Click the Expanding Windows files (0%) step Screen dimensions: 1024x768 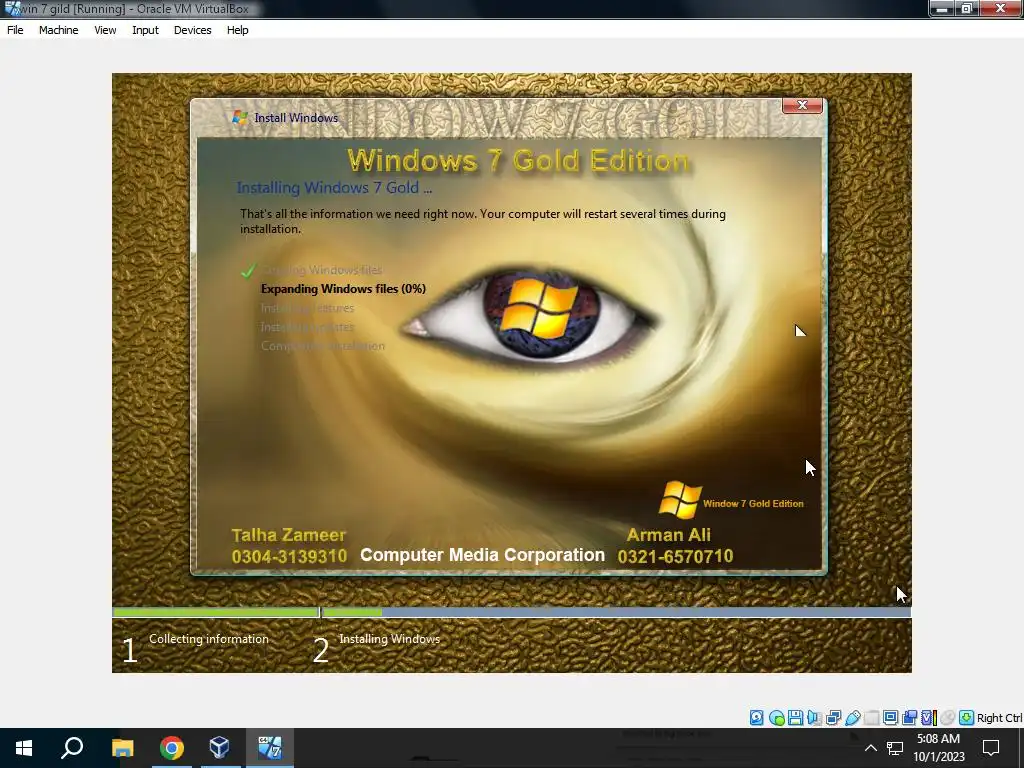pos(344,289)
